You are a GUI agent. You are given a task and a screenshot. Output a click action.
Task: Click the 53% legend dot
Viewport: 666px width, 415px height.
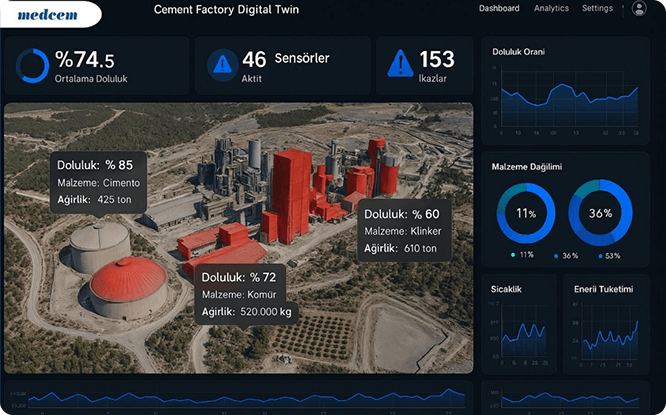pyautogui.click(x=600, y=256)
